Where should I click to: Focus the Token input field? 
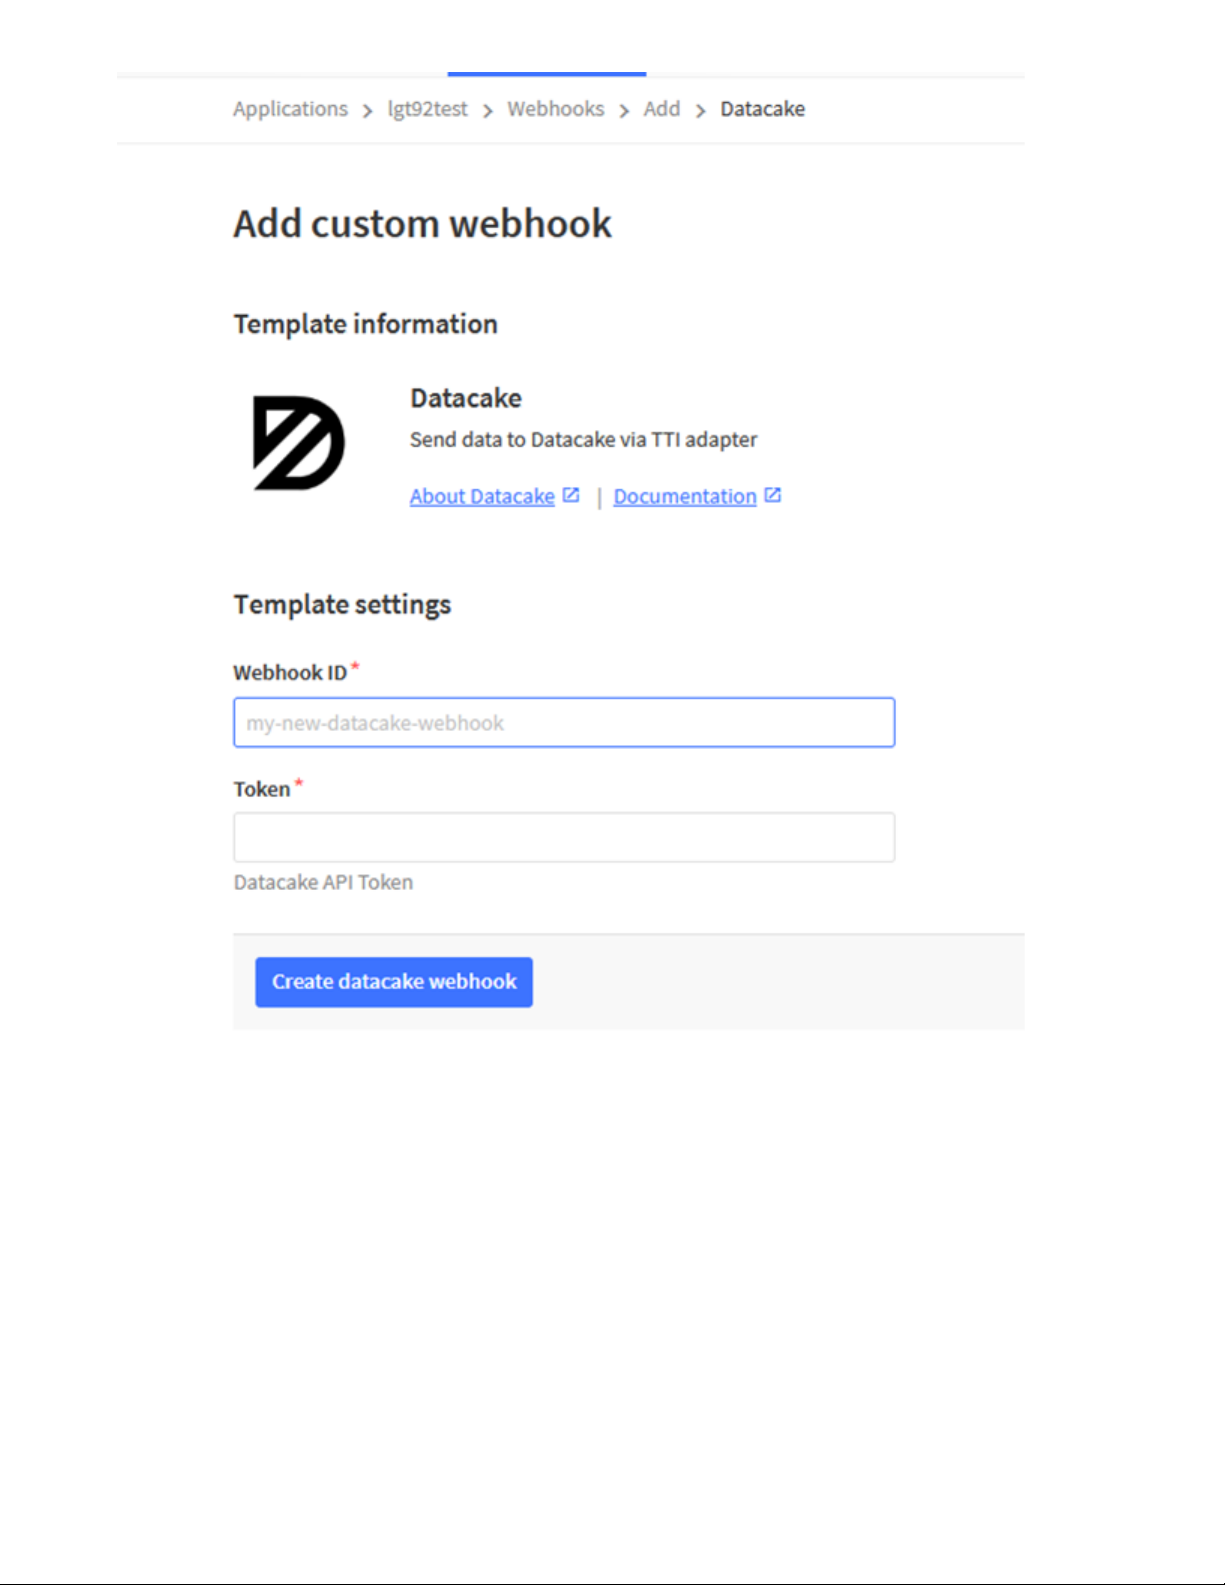pos(564,837)
